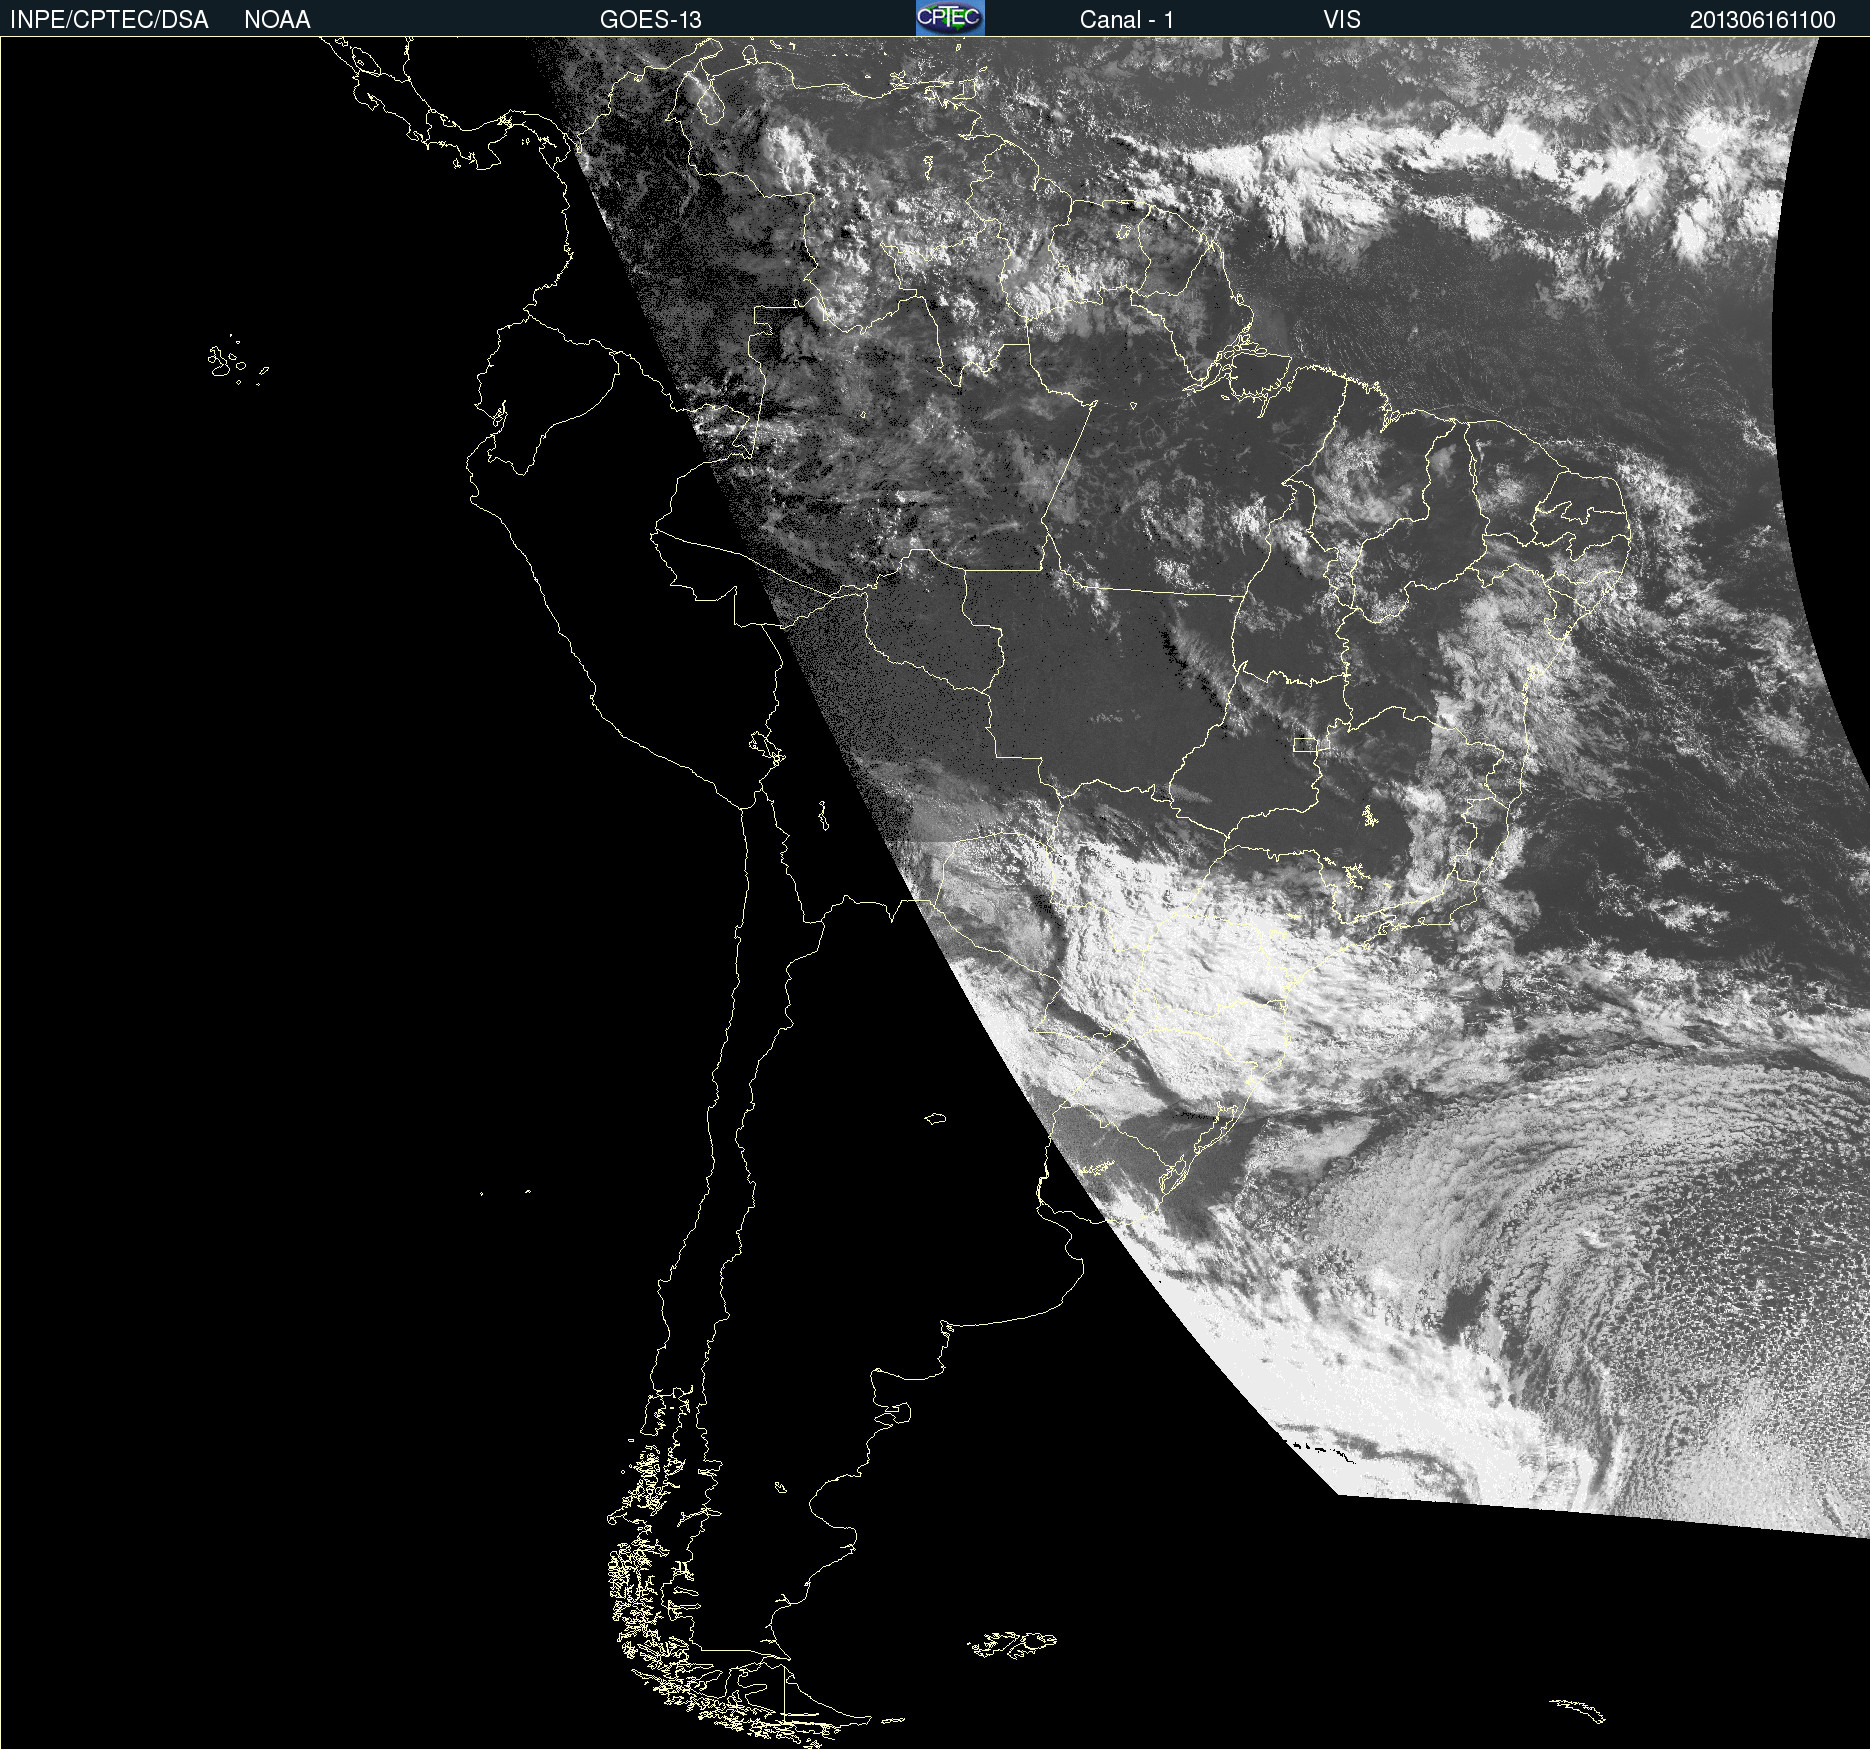
Task: Click the bright cloud mass over southern Brazil
Action: (x=1190, y=990)
